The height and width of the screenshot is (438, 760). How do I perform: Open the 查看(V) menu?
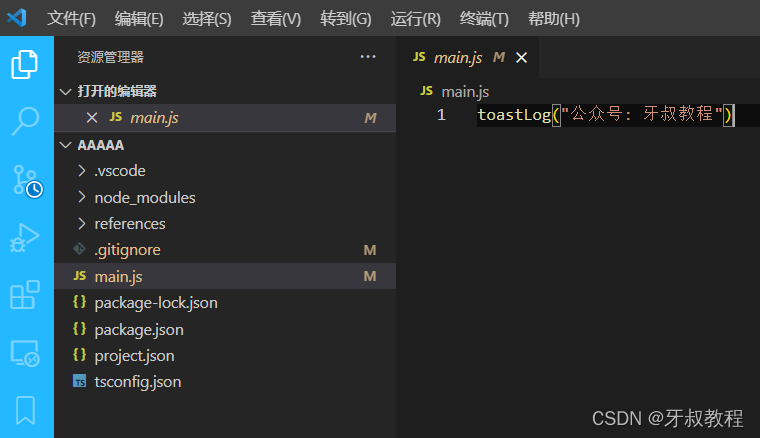click(276, 19)
